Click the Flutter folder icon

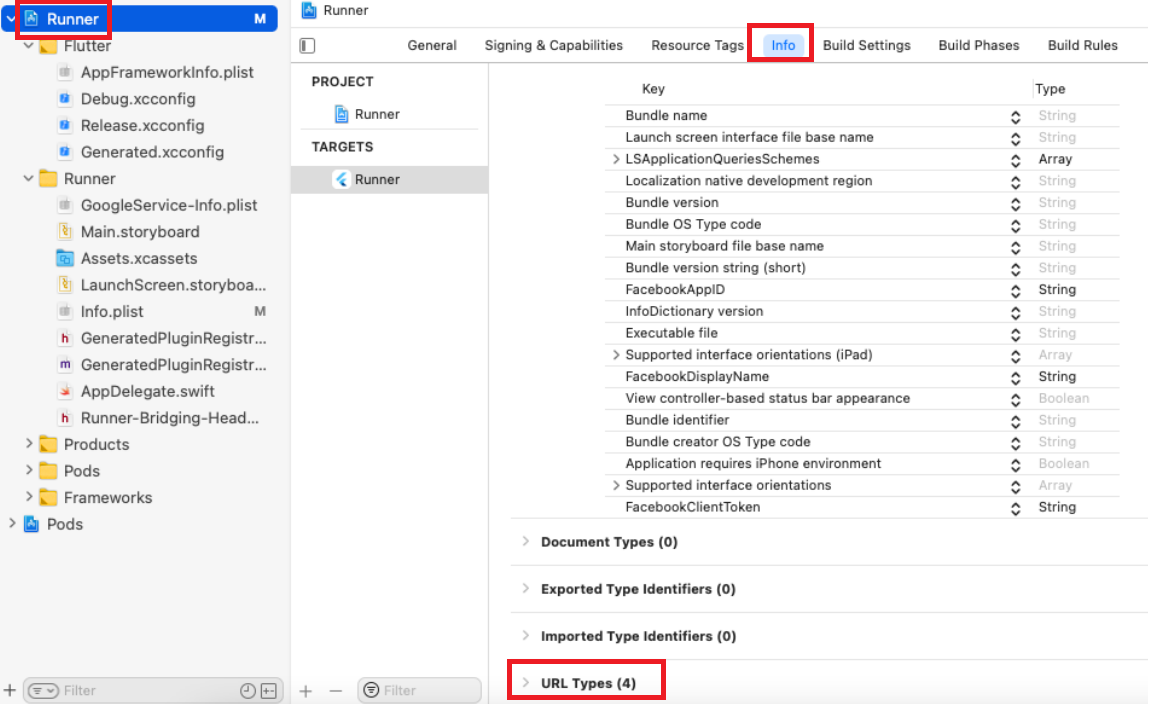(48, 46)
